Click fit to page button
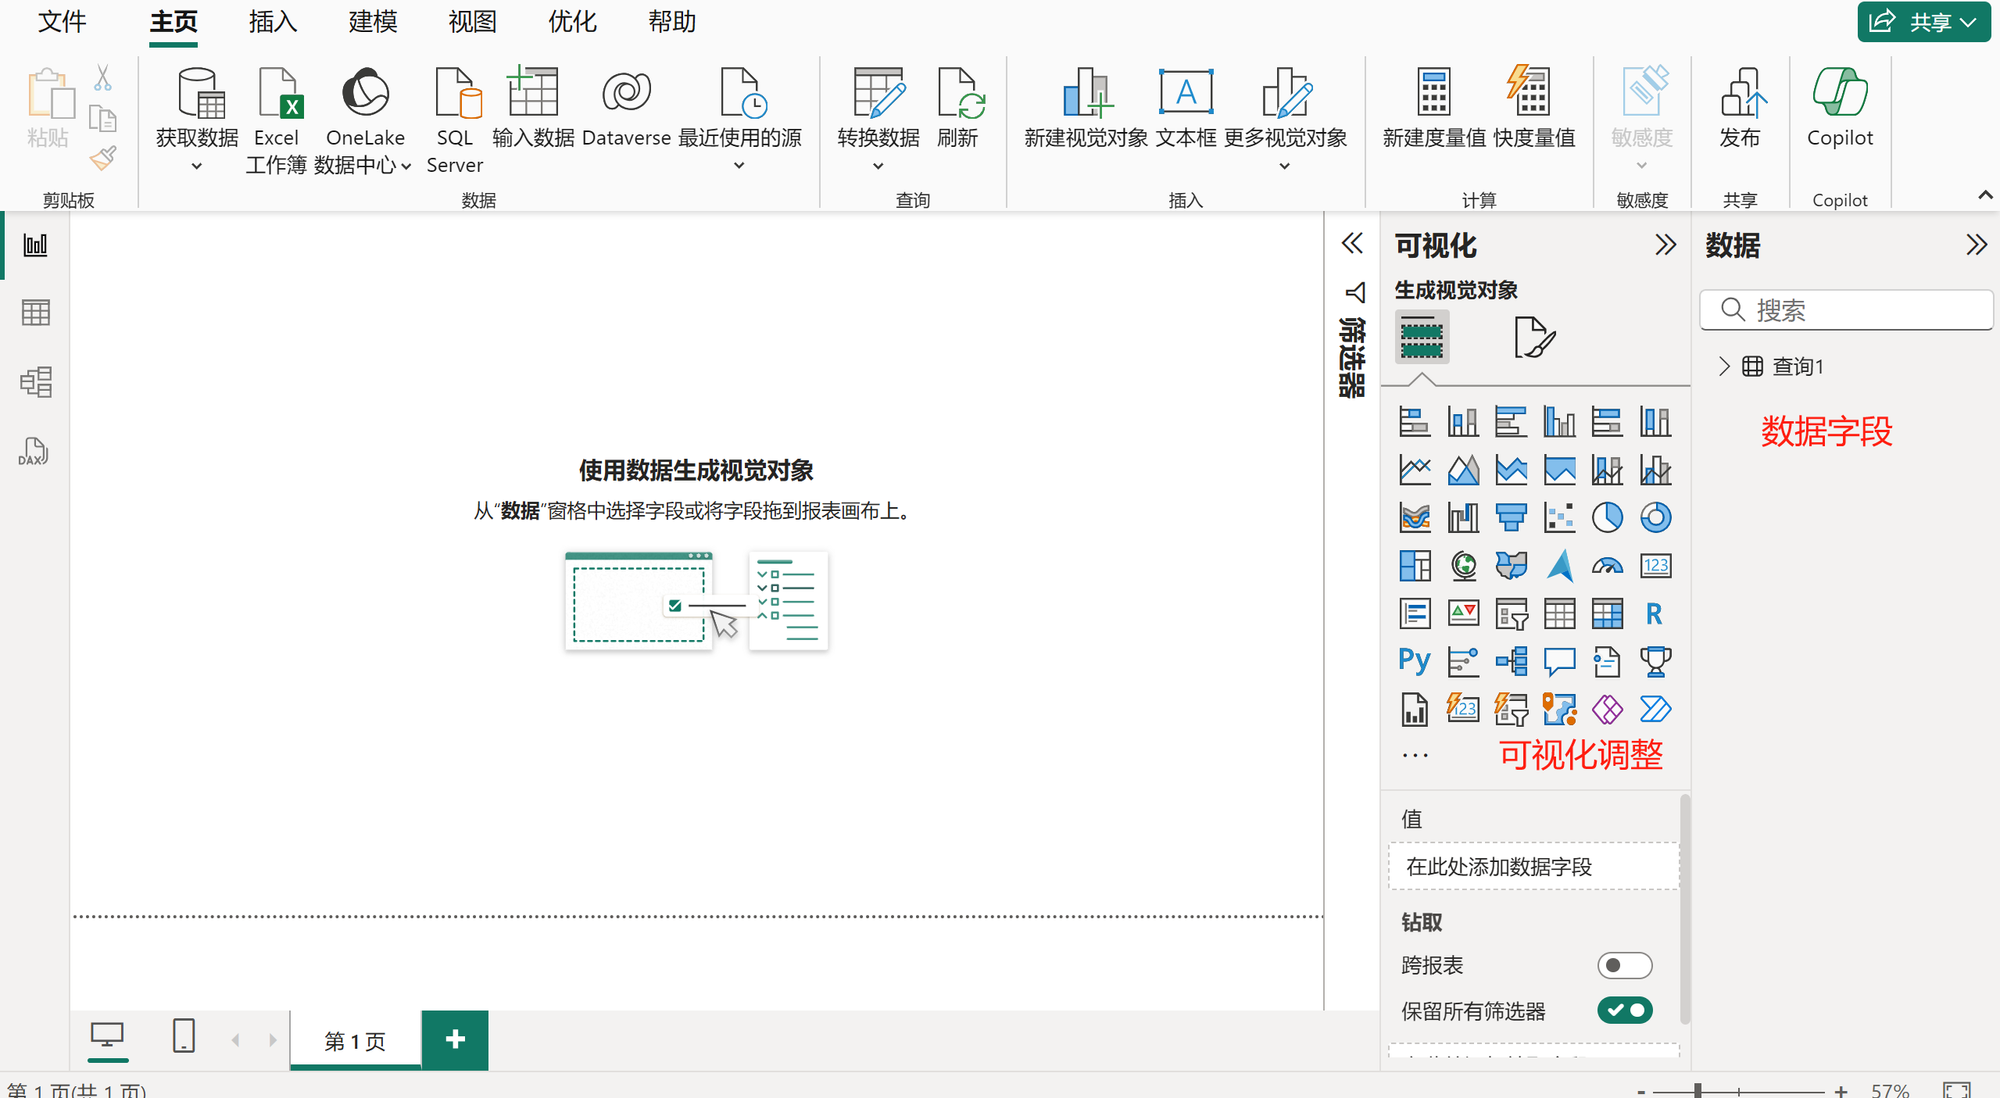 [1957, 1090]
